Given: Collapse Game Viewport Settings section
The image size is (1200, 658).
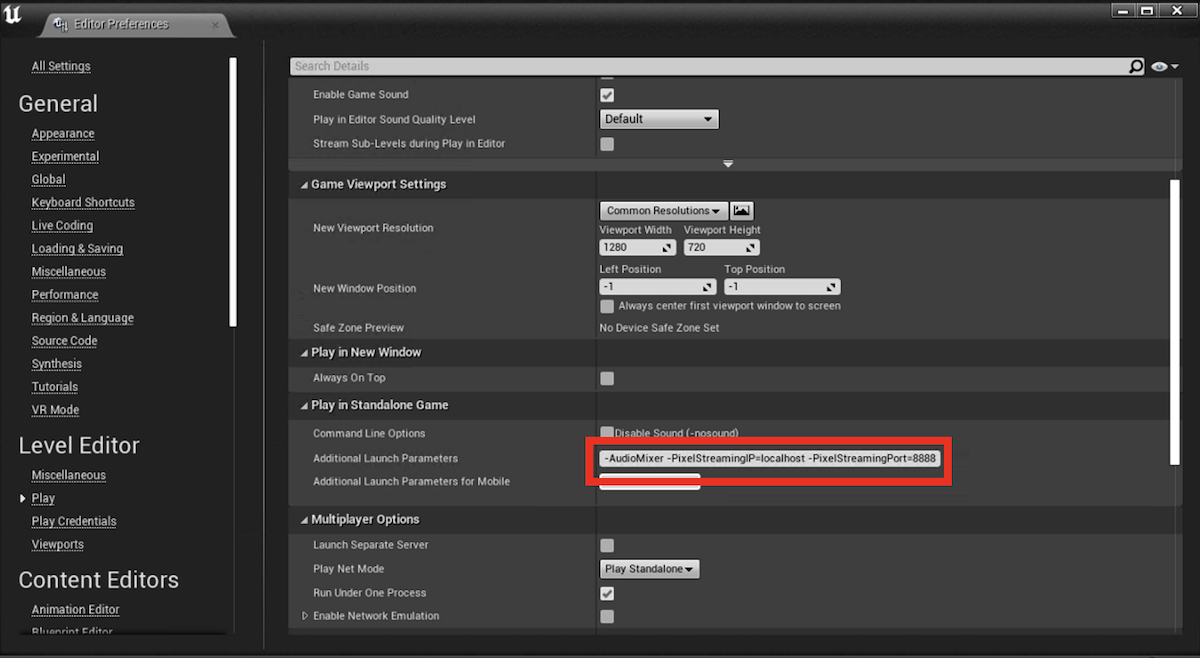Looking at the screenshot, I should coord(304,185).
